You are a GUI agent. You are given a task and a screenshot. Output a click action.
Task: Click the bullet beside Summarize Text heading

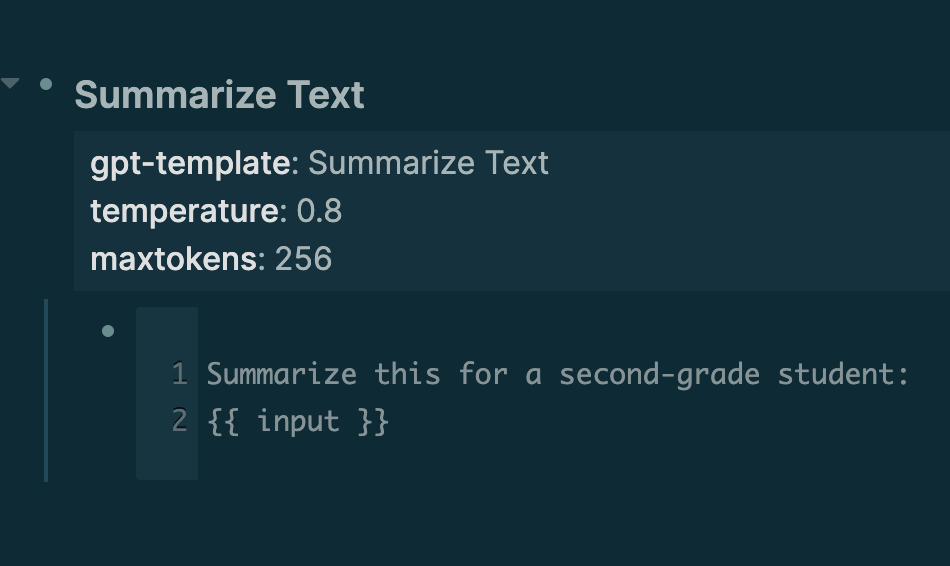pyautogui.click(x=45, y=85)
